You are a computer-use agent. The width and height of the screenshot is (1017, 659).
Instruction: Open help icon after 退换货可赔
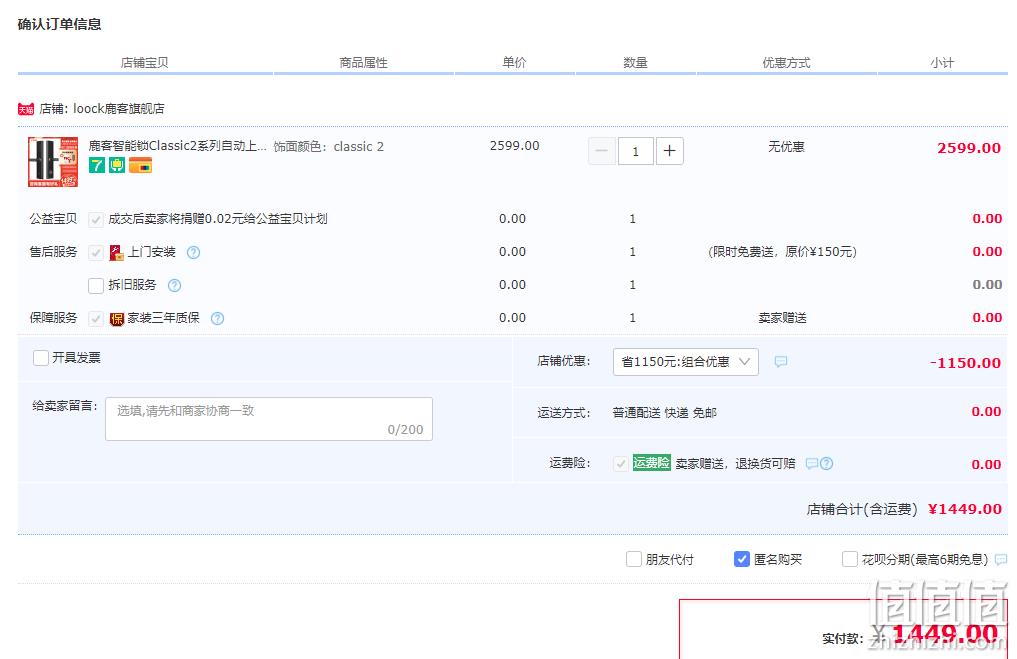826,463
